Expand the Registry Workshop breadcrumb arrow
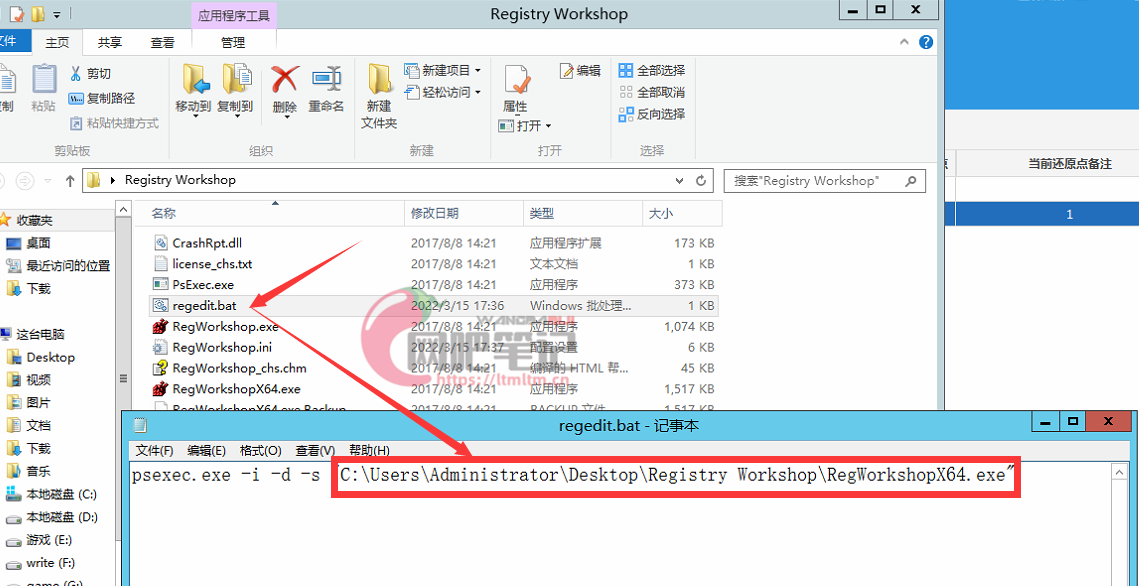This screenshot has width=1139, height=586. coord(113,180)
